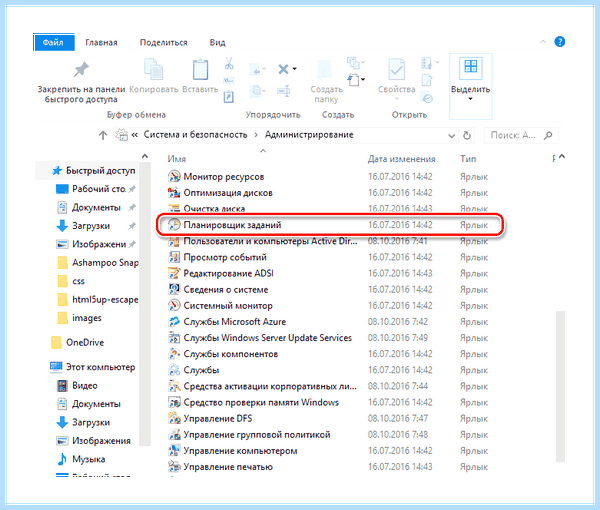The height and width of the screenshot is (510, 600).
Task: Click the Оптимизация дисков icon
Action: [174, 192]
